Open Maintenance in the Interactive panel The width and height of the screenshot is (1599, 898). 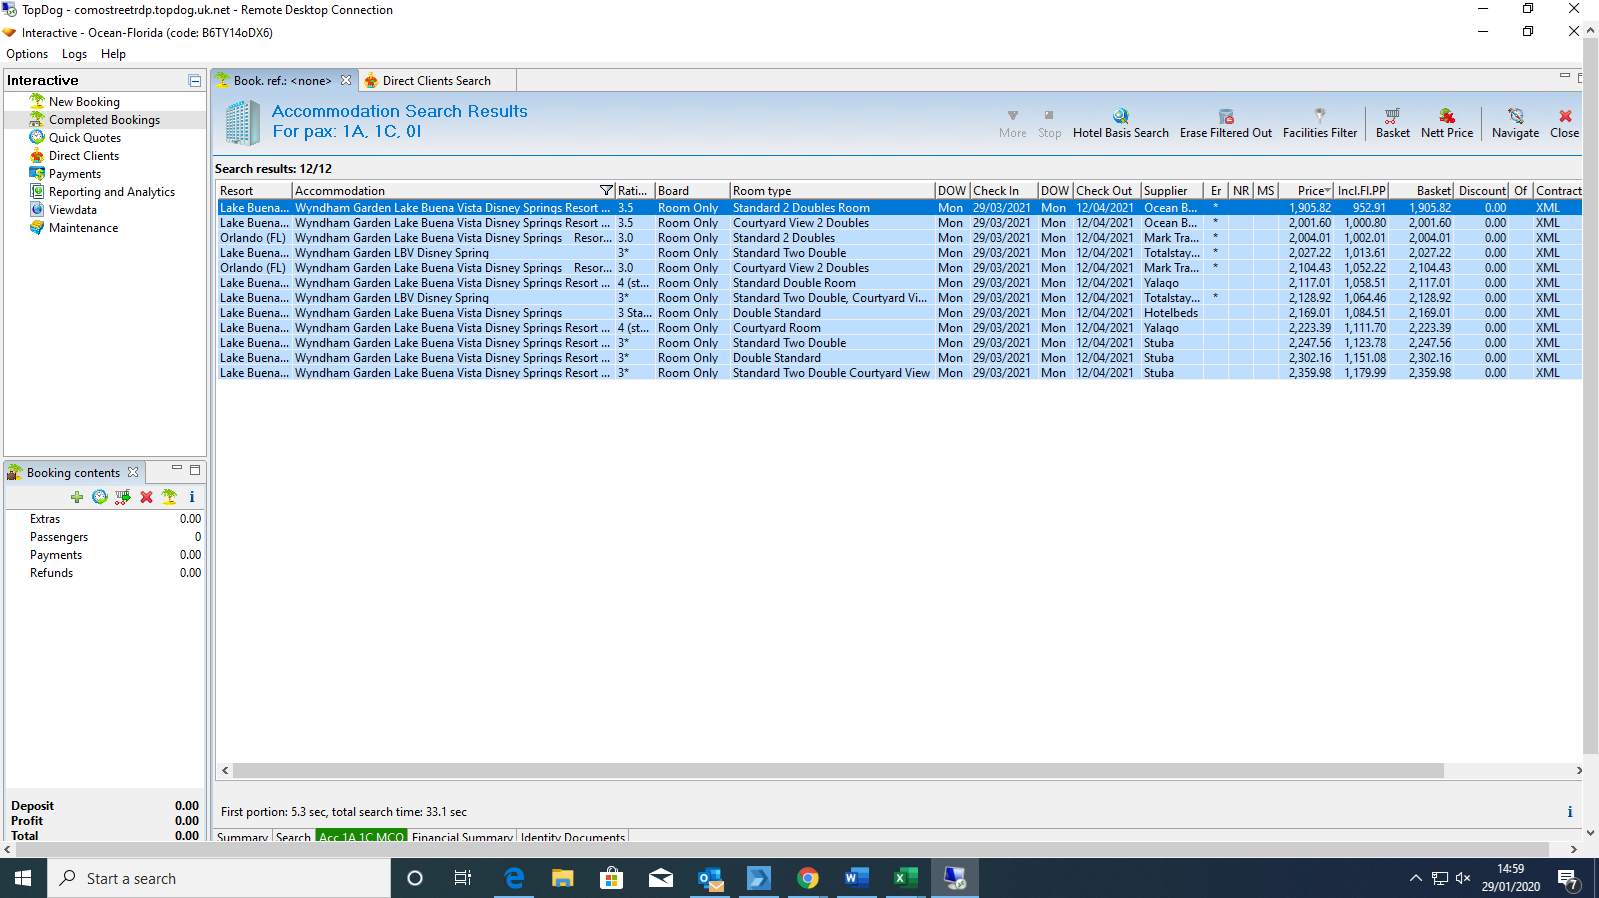click(x=83, y=228)
